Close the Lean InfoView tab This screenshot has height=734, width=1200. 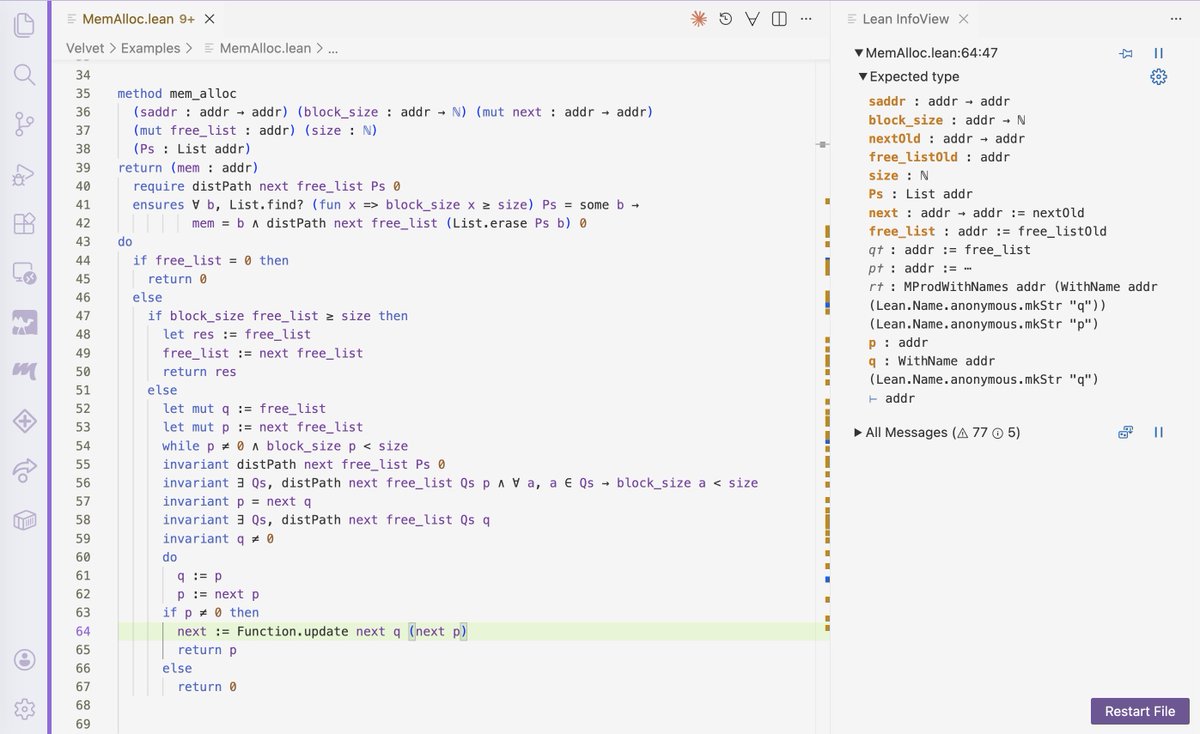963,19
